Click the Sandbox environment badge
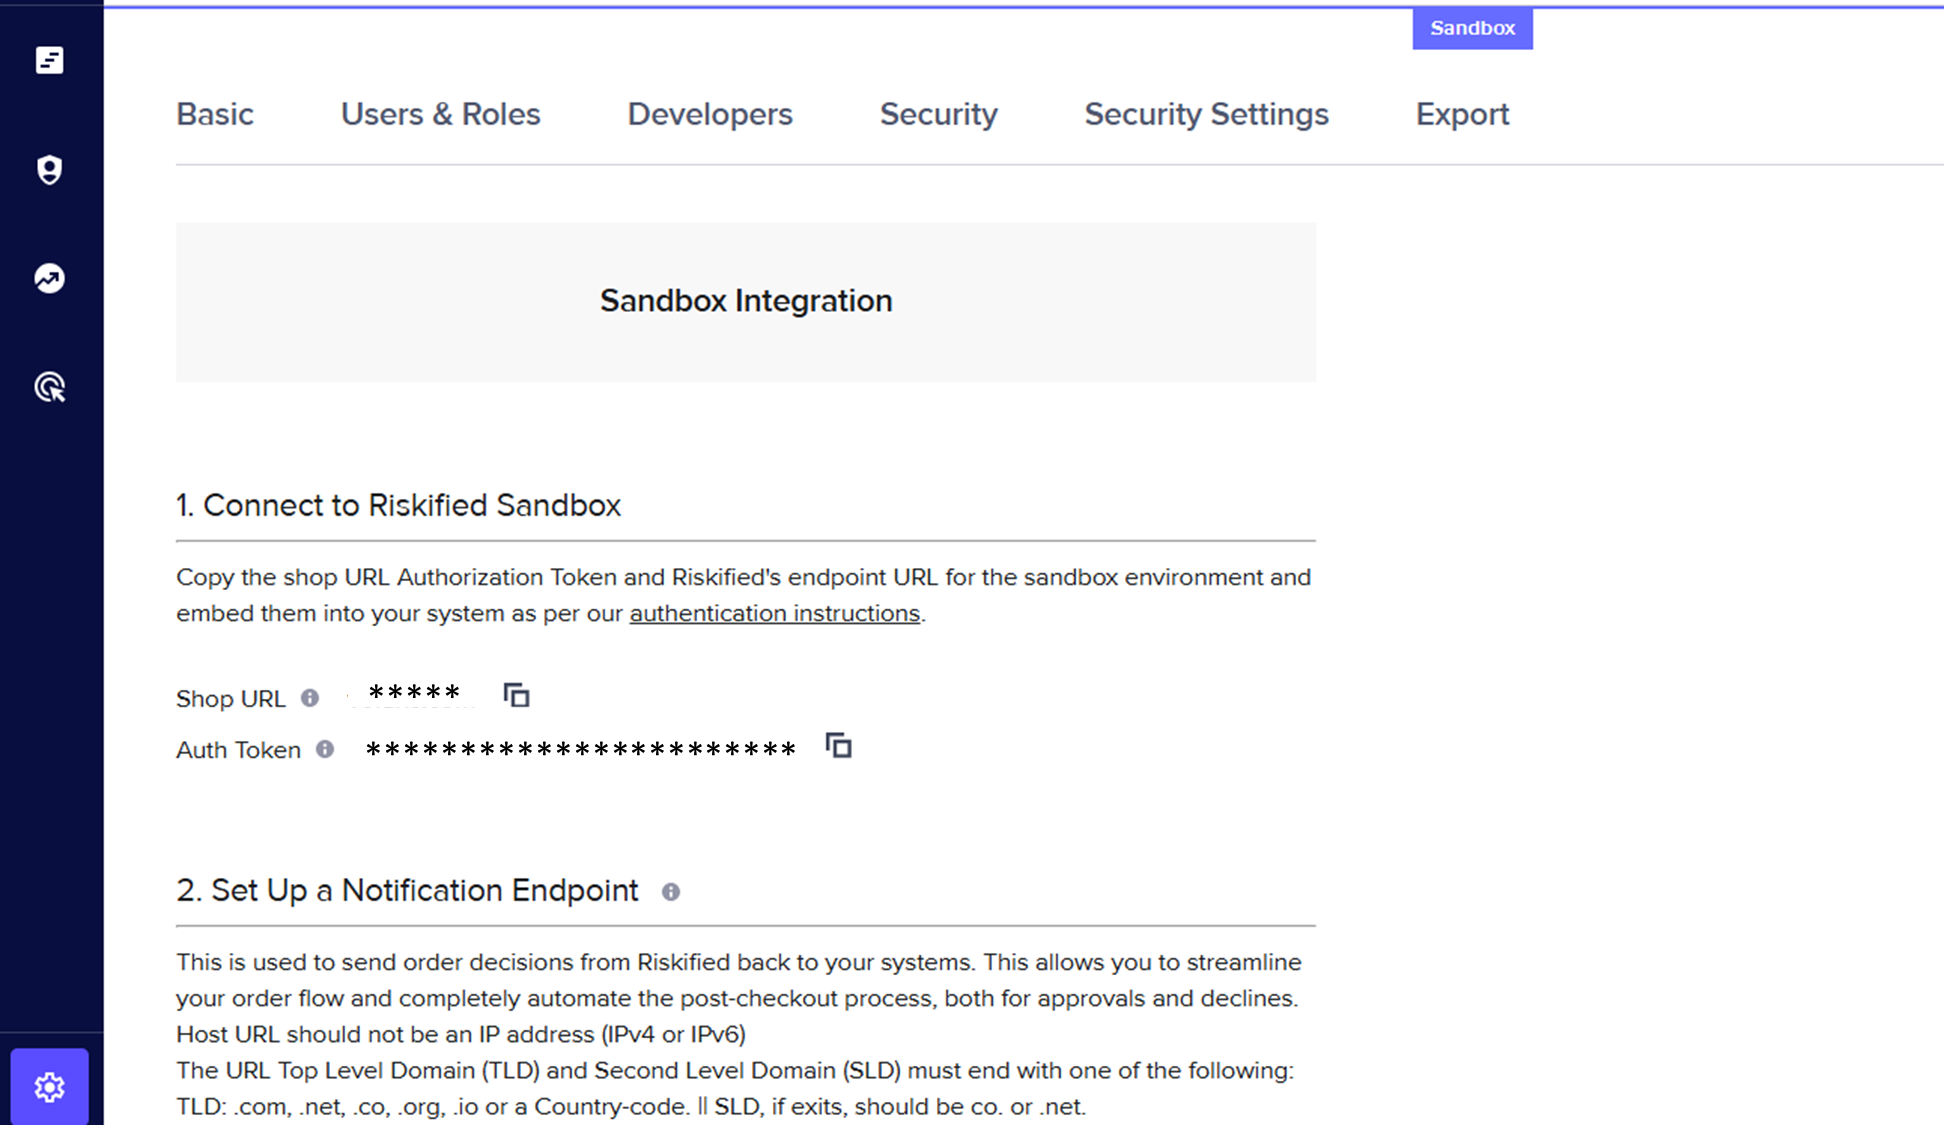The height and width of the screenshot is (1125, 1944). pyautogui.click(x=1472, y=28)
